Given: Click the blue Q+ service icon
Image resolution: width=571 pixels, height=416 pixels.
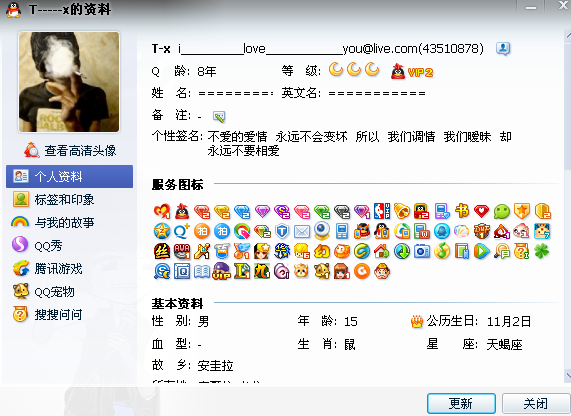Looking at the screenshot, I should click(182, 231).
